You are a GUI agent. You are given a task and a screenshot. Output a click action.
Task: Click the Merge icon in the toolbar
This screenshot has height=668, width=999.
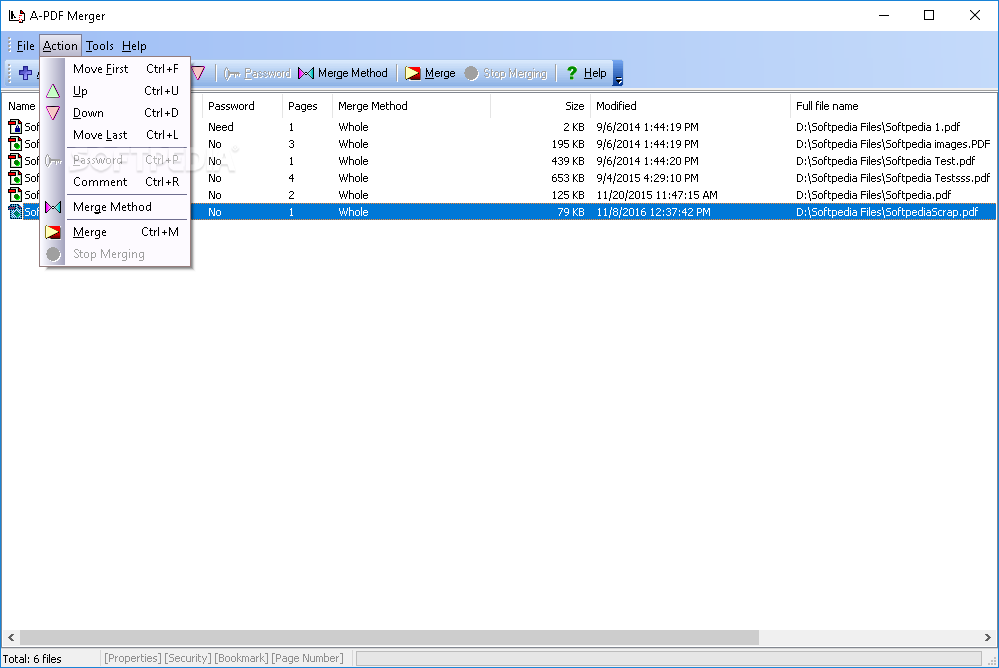413,73
